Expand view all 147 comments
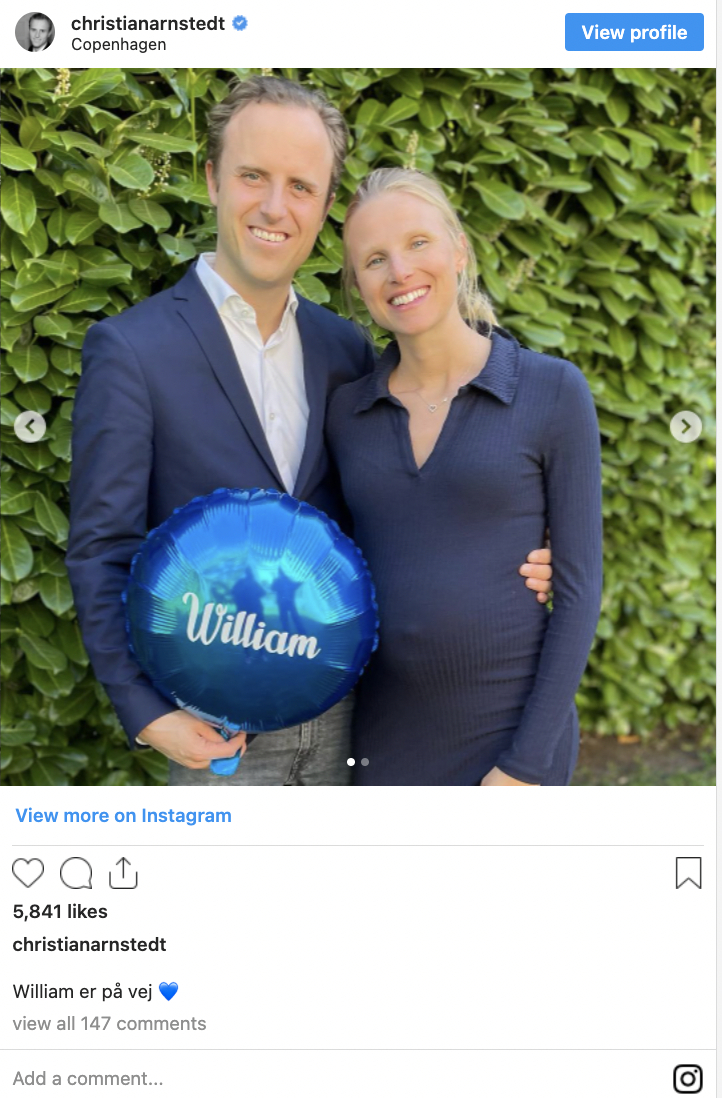This screenshot has width=722, height=1098. (109, 1024)
